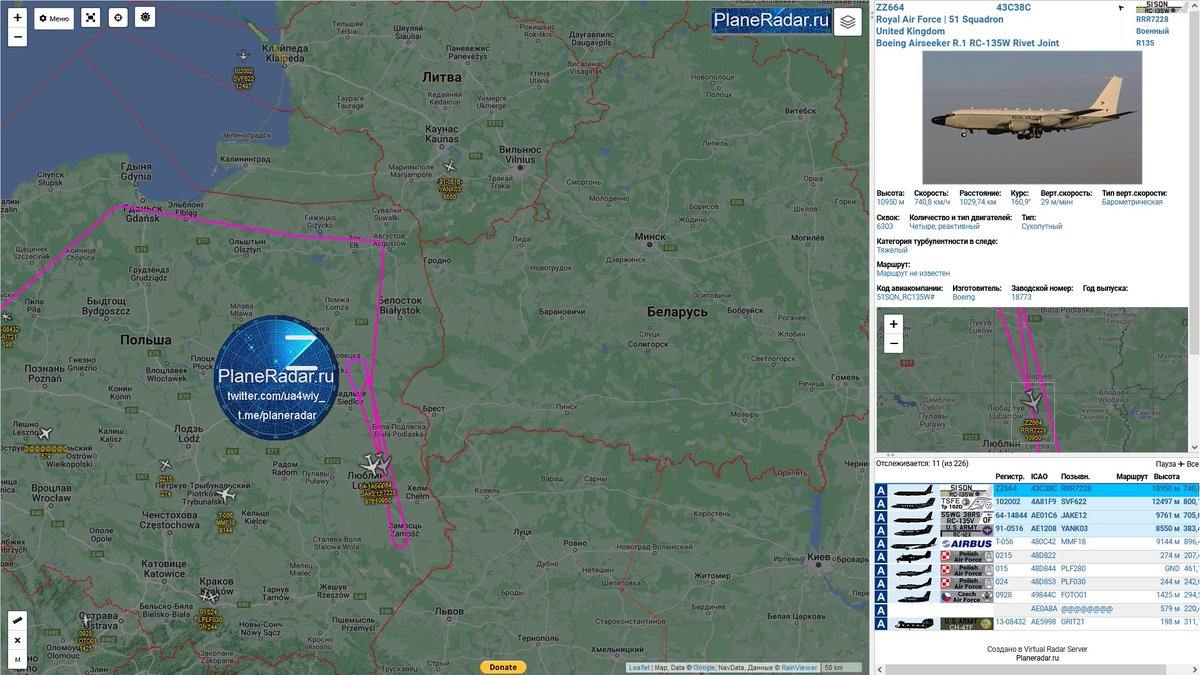
Task: Select row T-056 MMF18 in list
Action: [x=1037, y=542]
